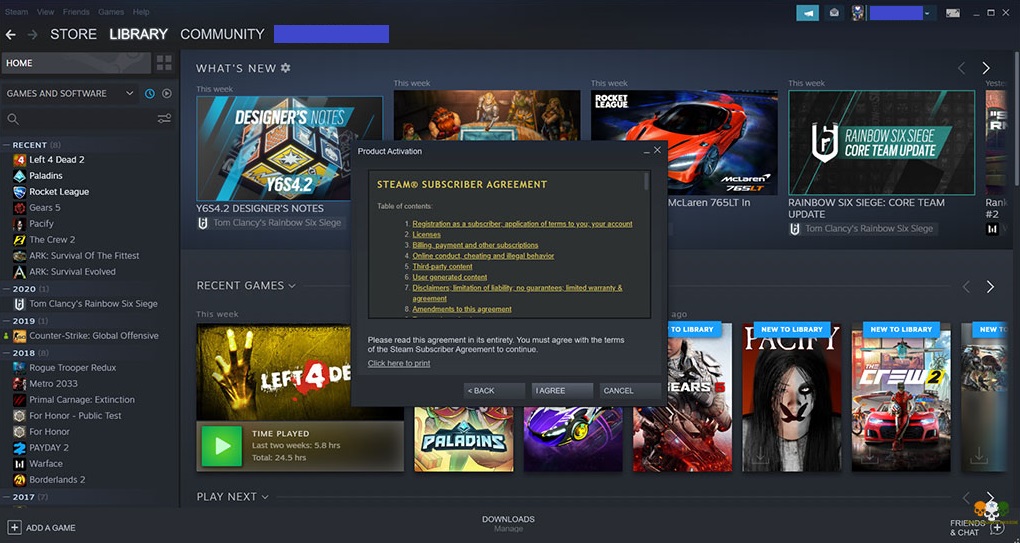This screenshot has width=1020, height=543.
Task: Show next Recent Games arrow
Action: pyautogui.click(x=989, y=287)
